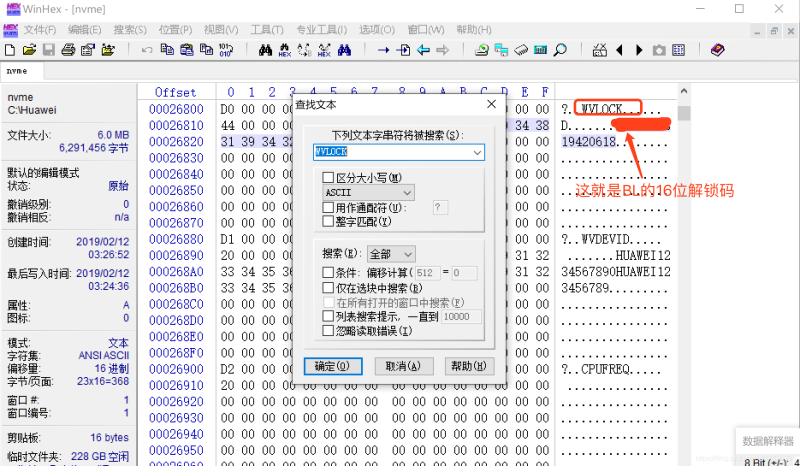Image resolution: width=800 pixels, height=466 pixels.
Task: Click the 数据解释器 panel
Action: (768, 442)
